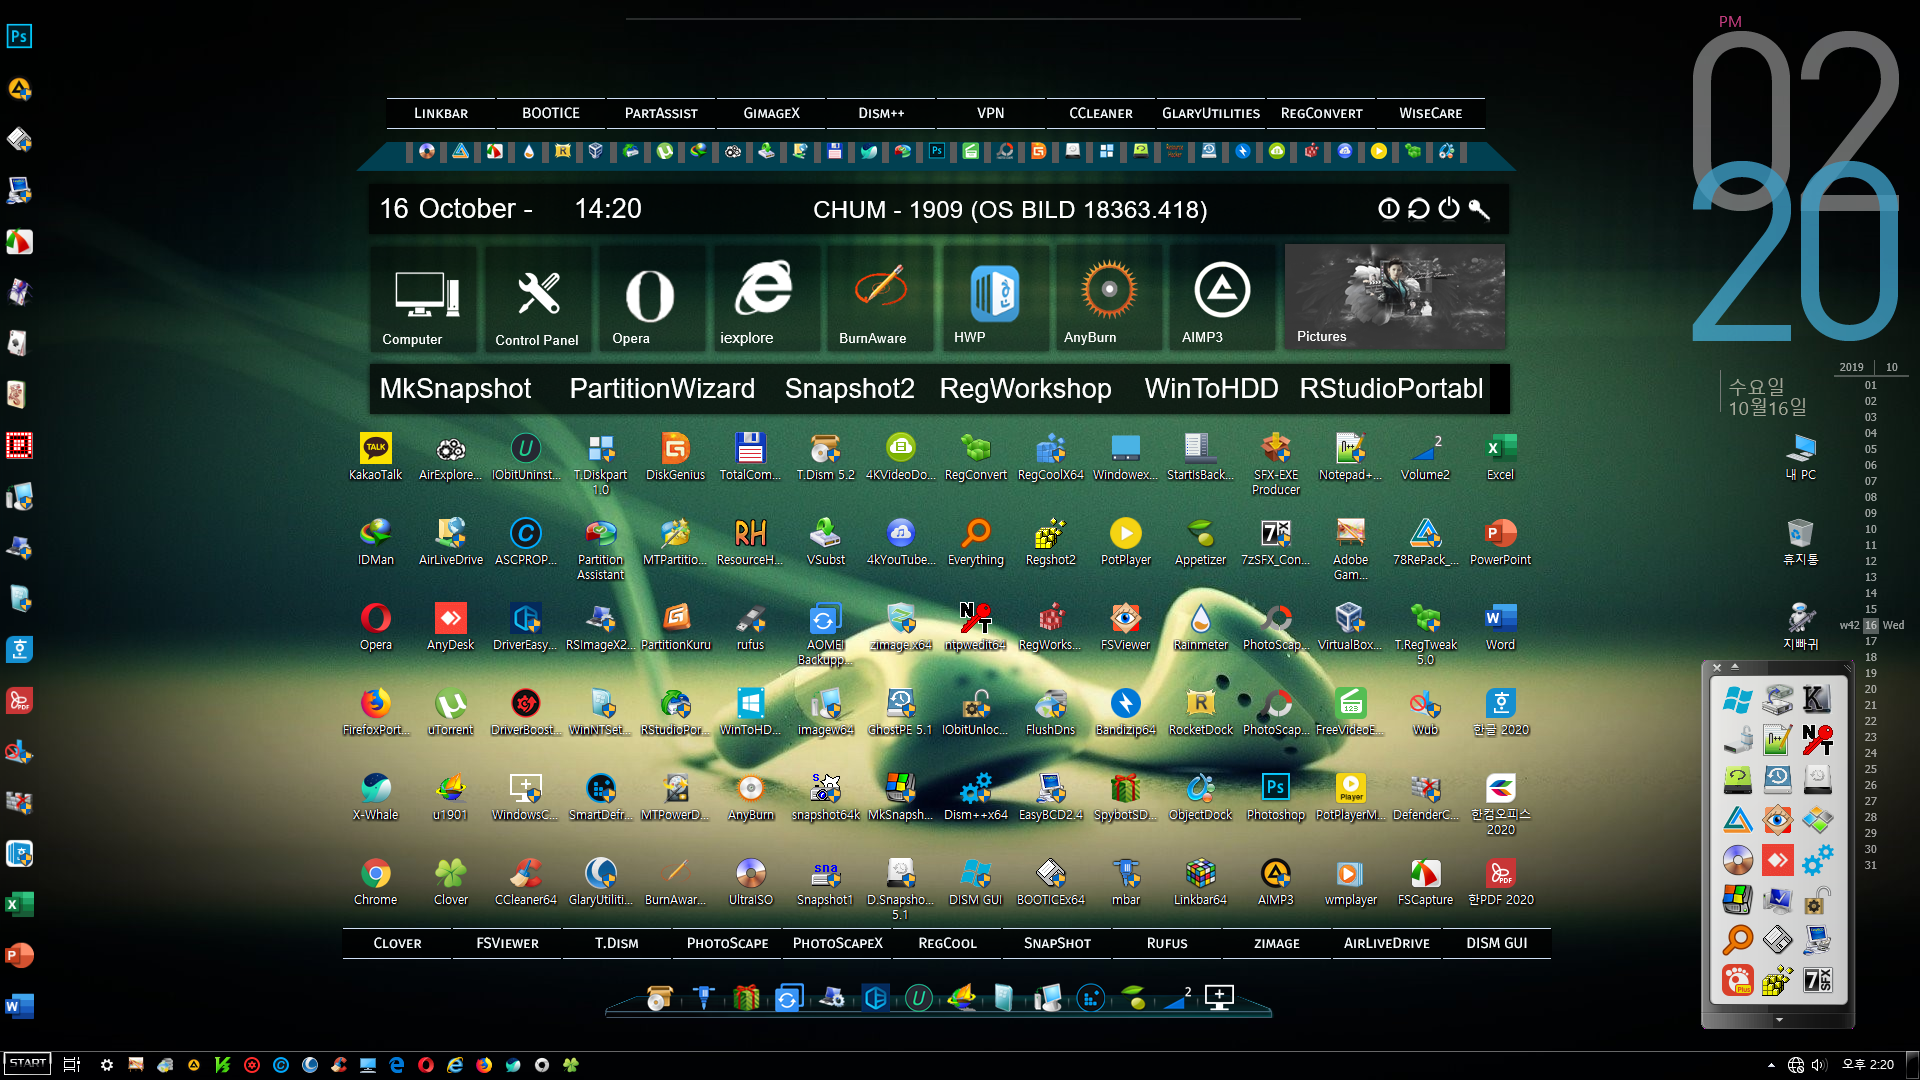Open Rainmeter desktop icon
This screenshot has width=1920, height=1080.
click(x=1200, y=627)
